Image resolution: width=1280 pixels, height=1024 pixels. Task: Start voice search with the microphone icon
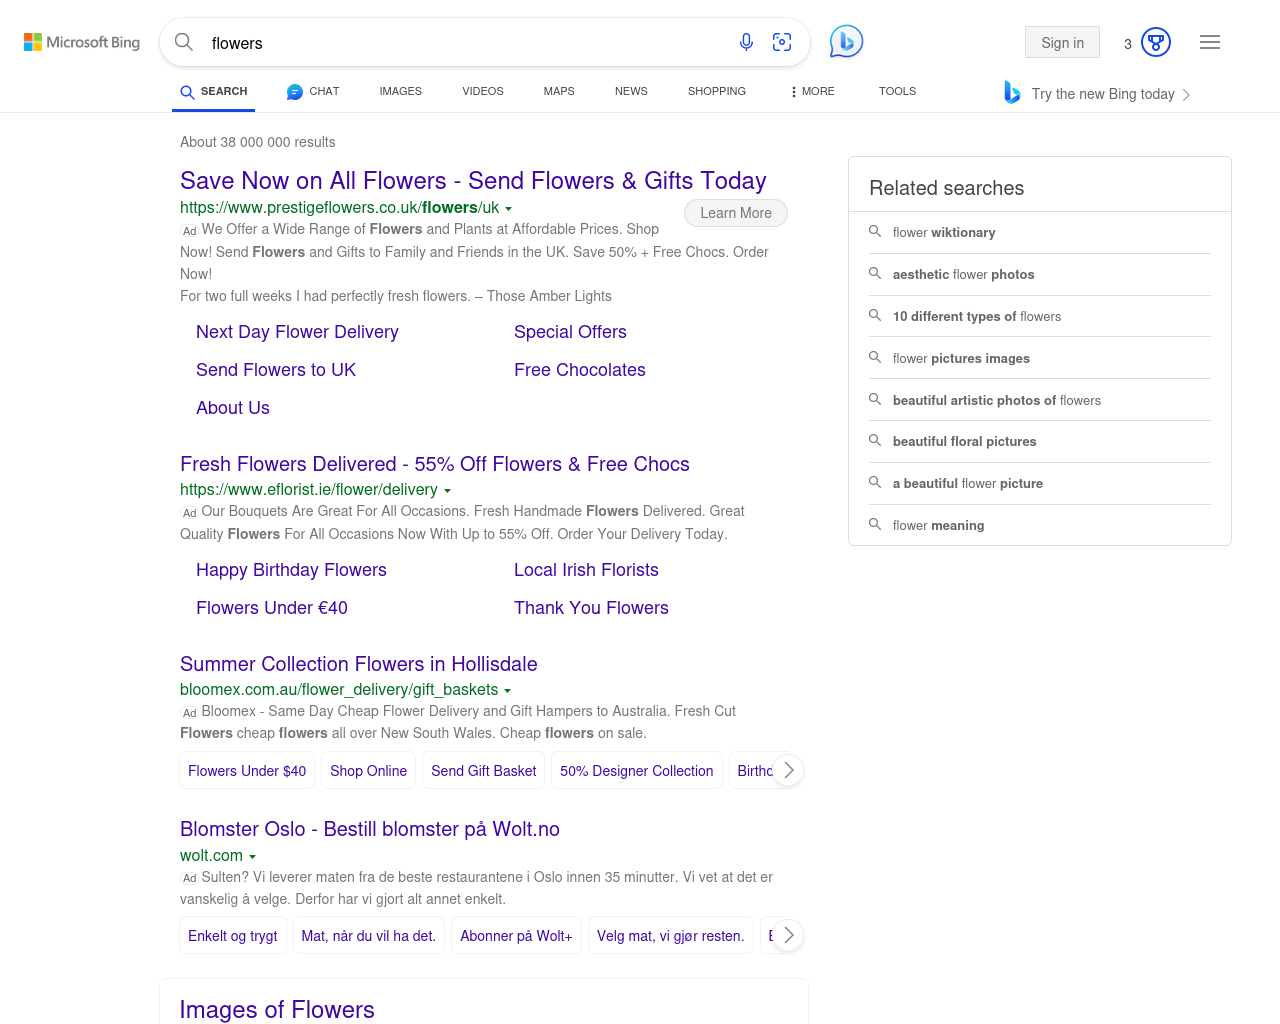tap(746, 42)
